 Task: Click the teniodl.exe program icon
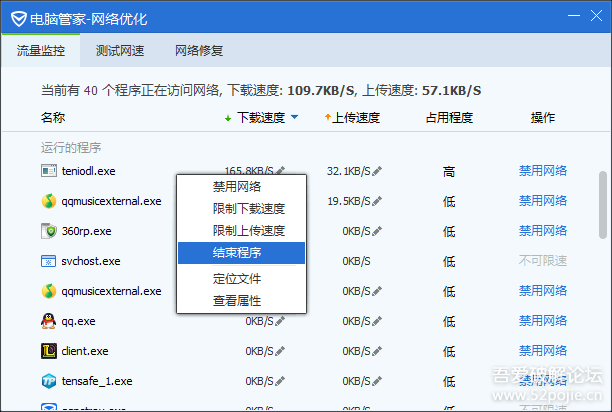point(49,171)
